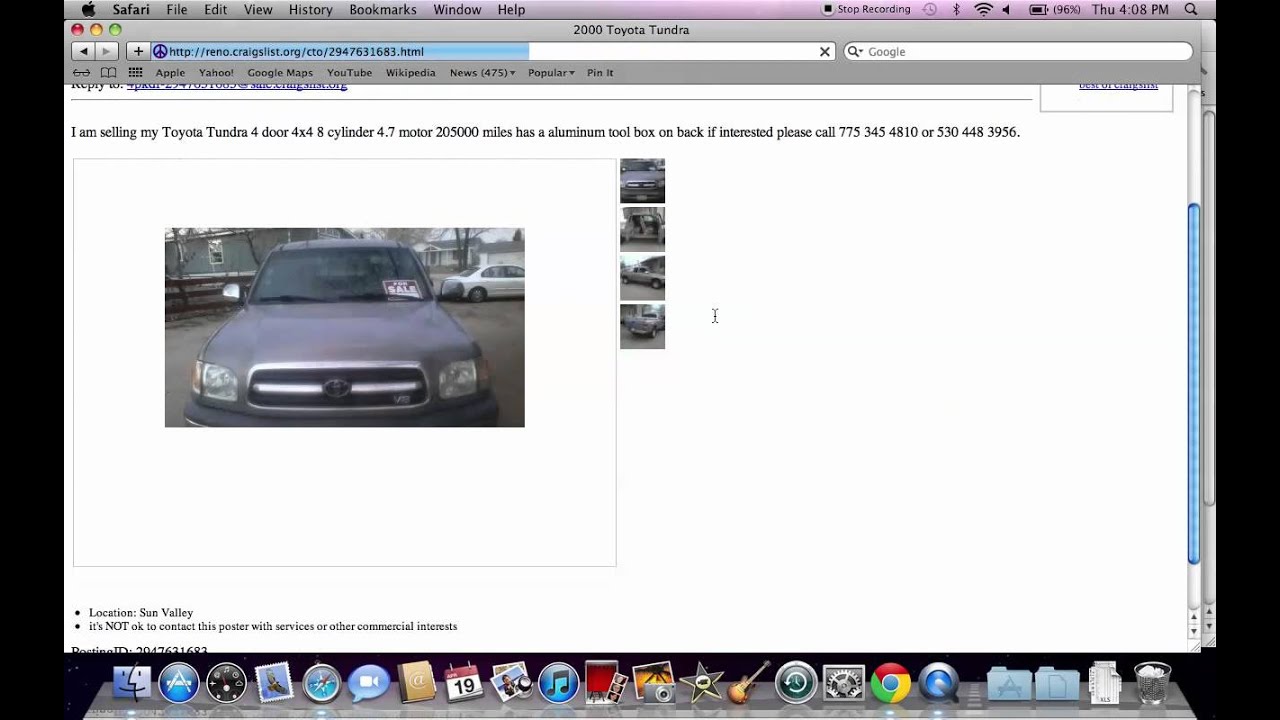Image resolution: width=1280 pixels, height=720 pixels.
Task: Open Finder from the Dock
Action: (x=131, y=684)
